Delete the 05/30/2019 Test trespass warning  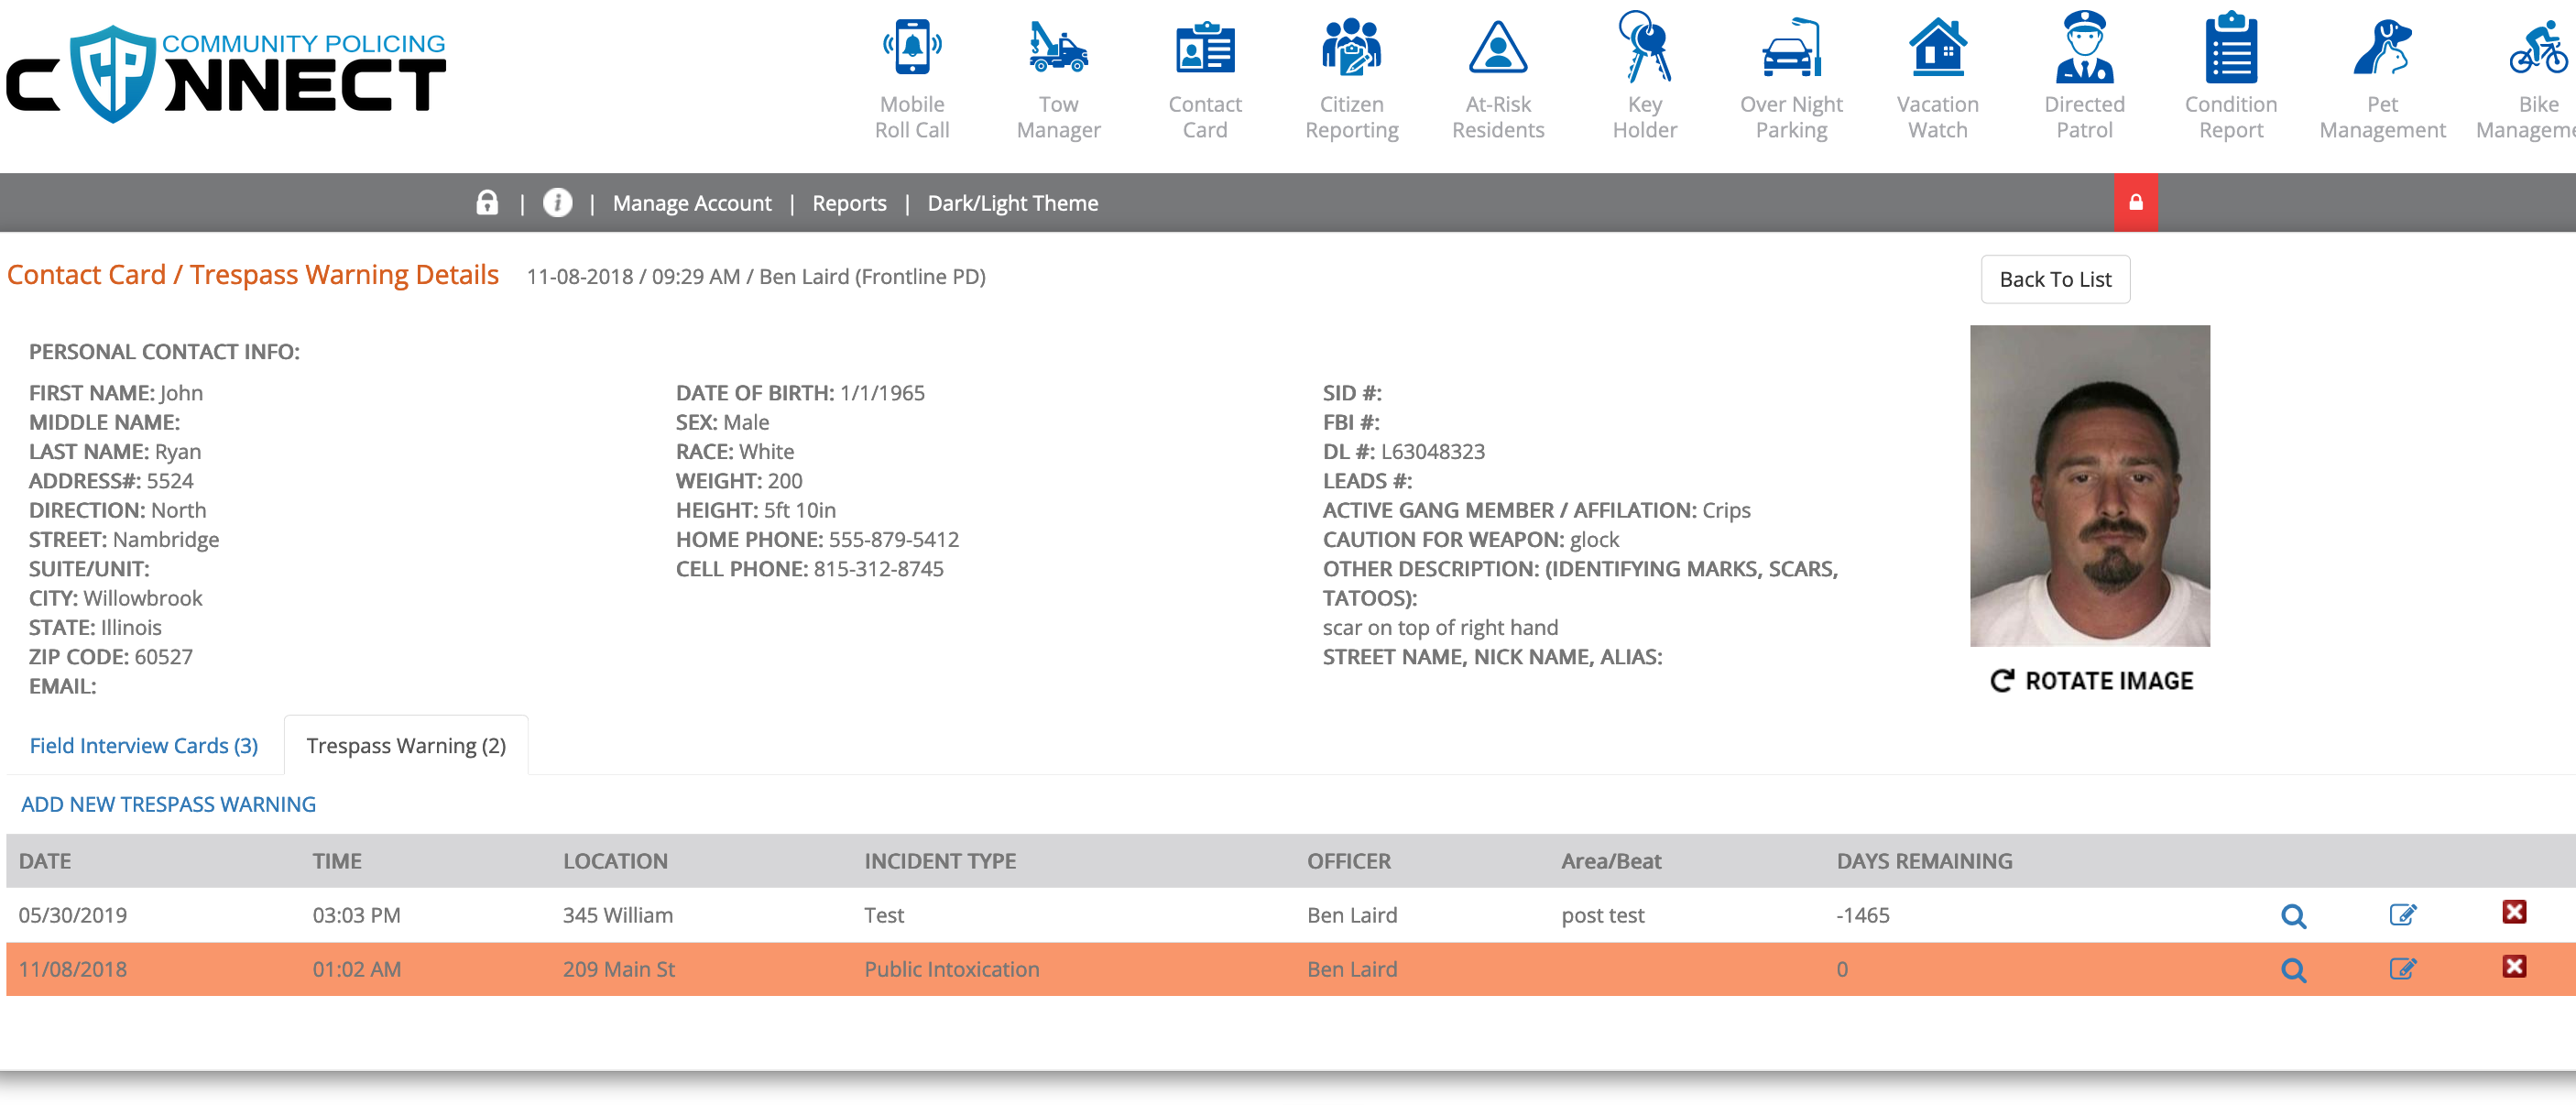pyautogui.click(x=2513, y=911)
